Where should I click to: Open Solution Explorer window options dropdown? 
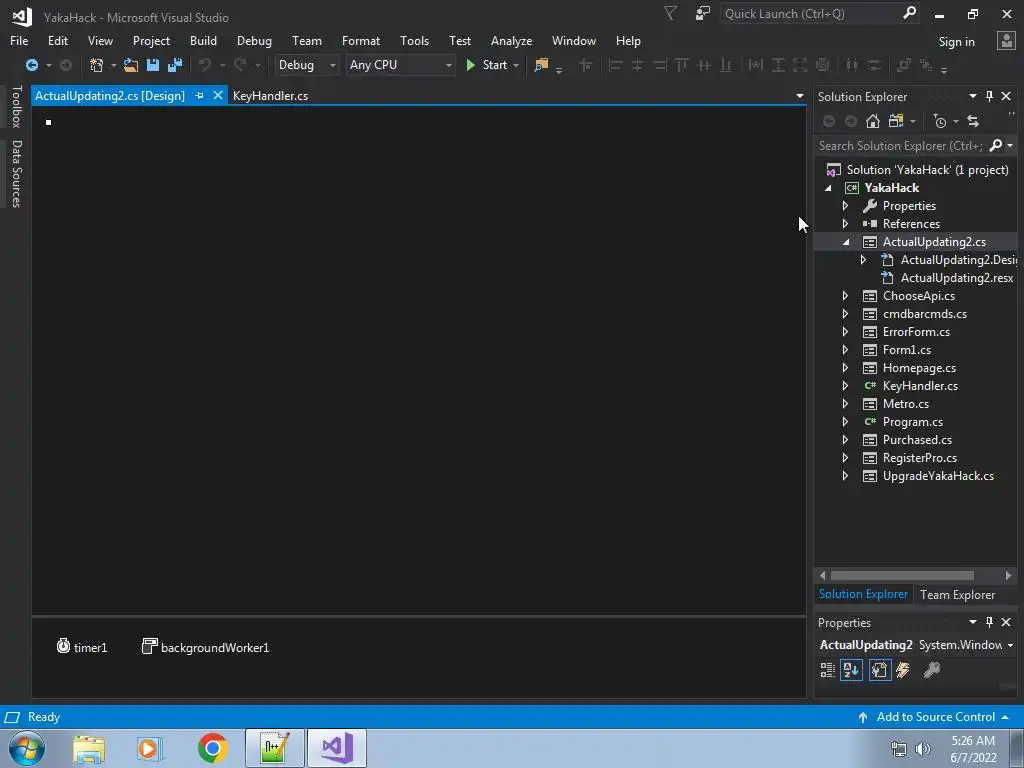click(972, 96)
